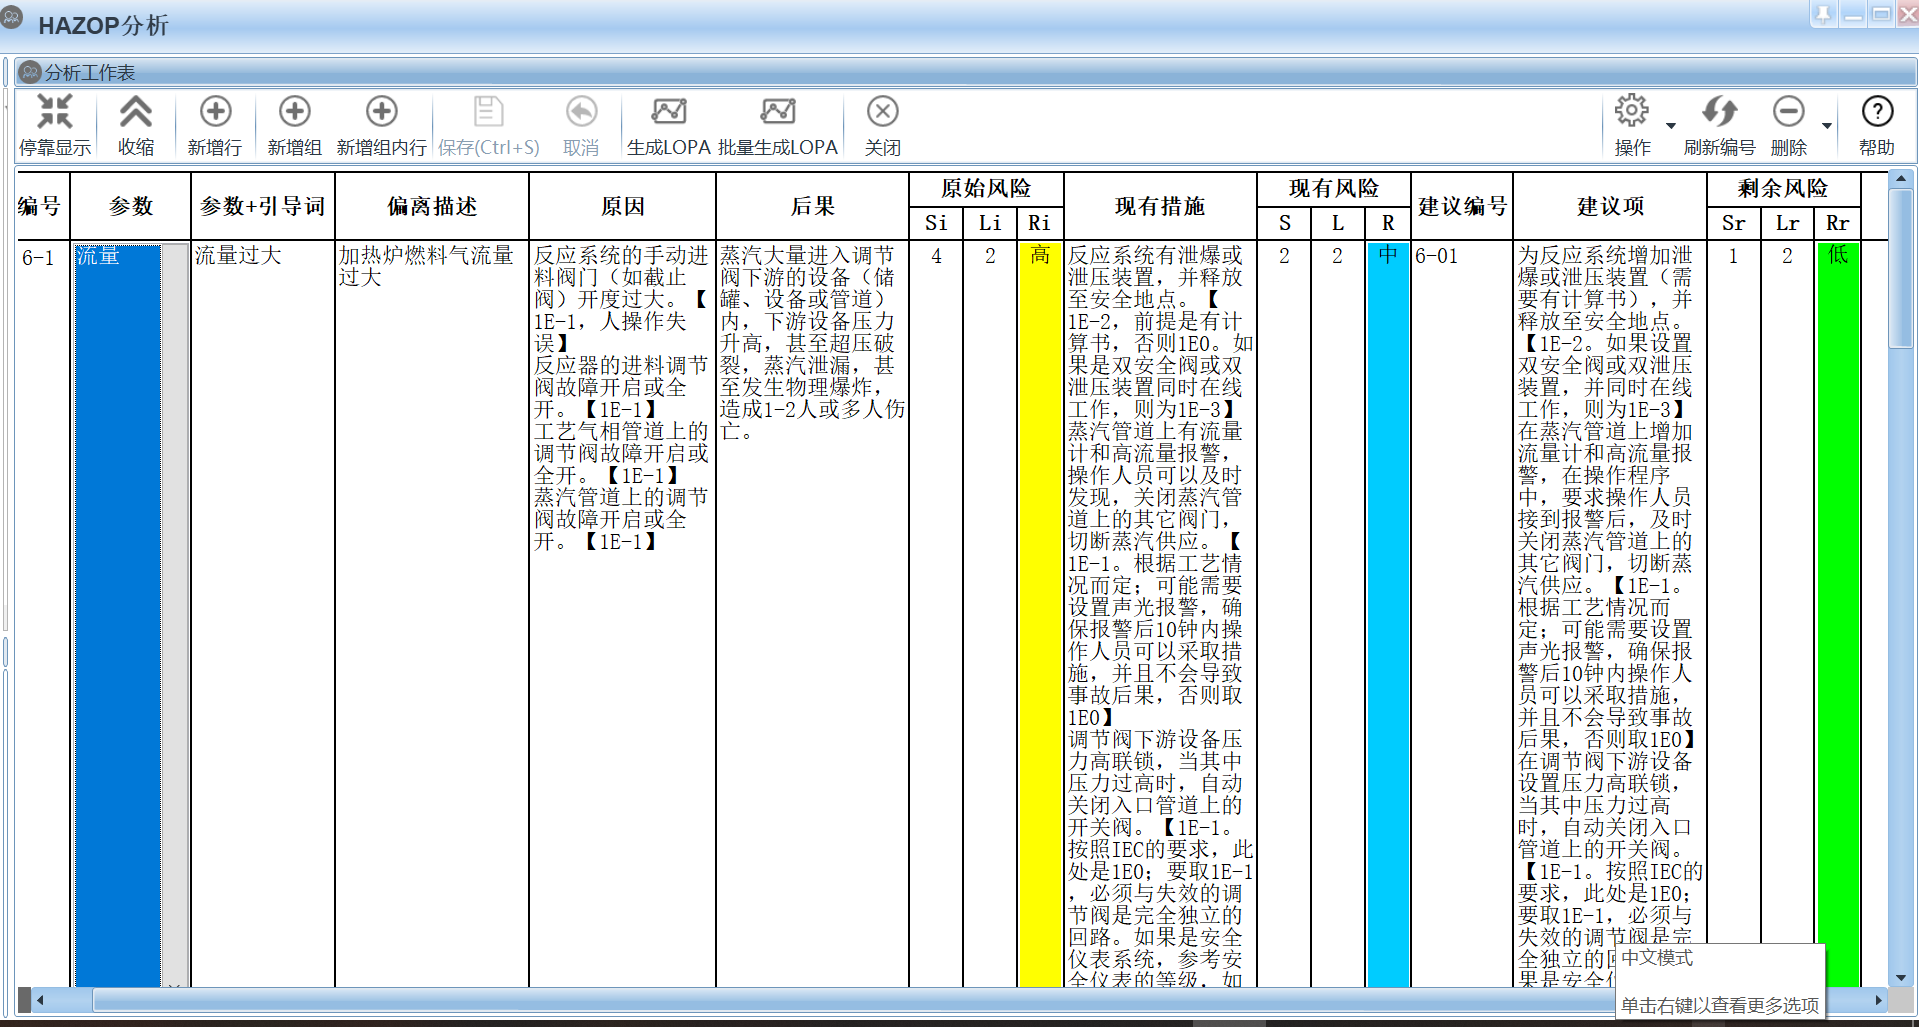
Task: Click the 编号 column header
Action: point(40,206)
